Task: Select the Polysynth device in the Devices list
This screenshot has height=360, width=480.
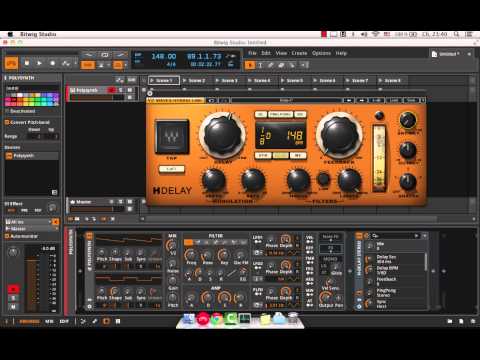Action: click(x=32, y=156)
